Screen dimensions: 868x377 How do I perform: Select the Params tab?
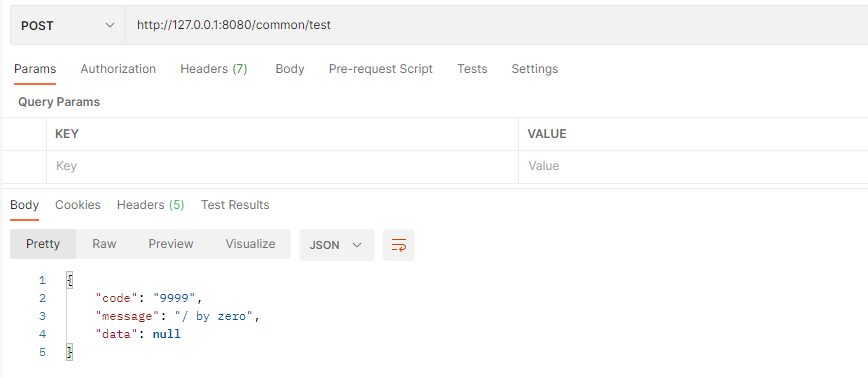tap(35, 69)
